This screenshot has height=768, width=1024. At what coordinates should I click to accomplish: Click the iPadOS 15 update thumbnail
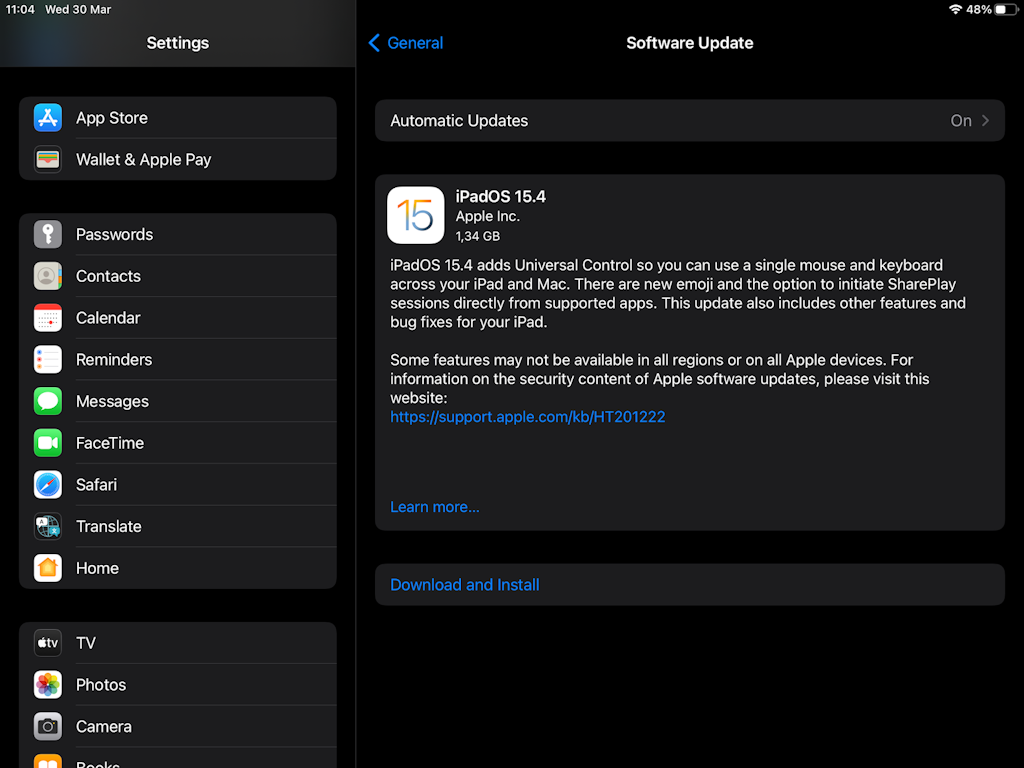(415, 215)
